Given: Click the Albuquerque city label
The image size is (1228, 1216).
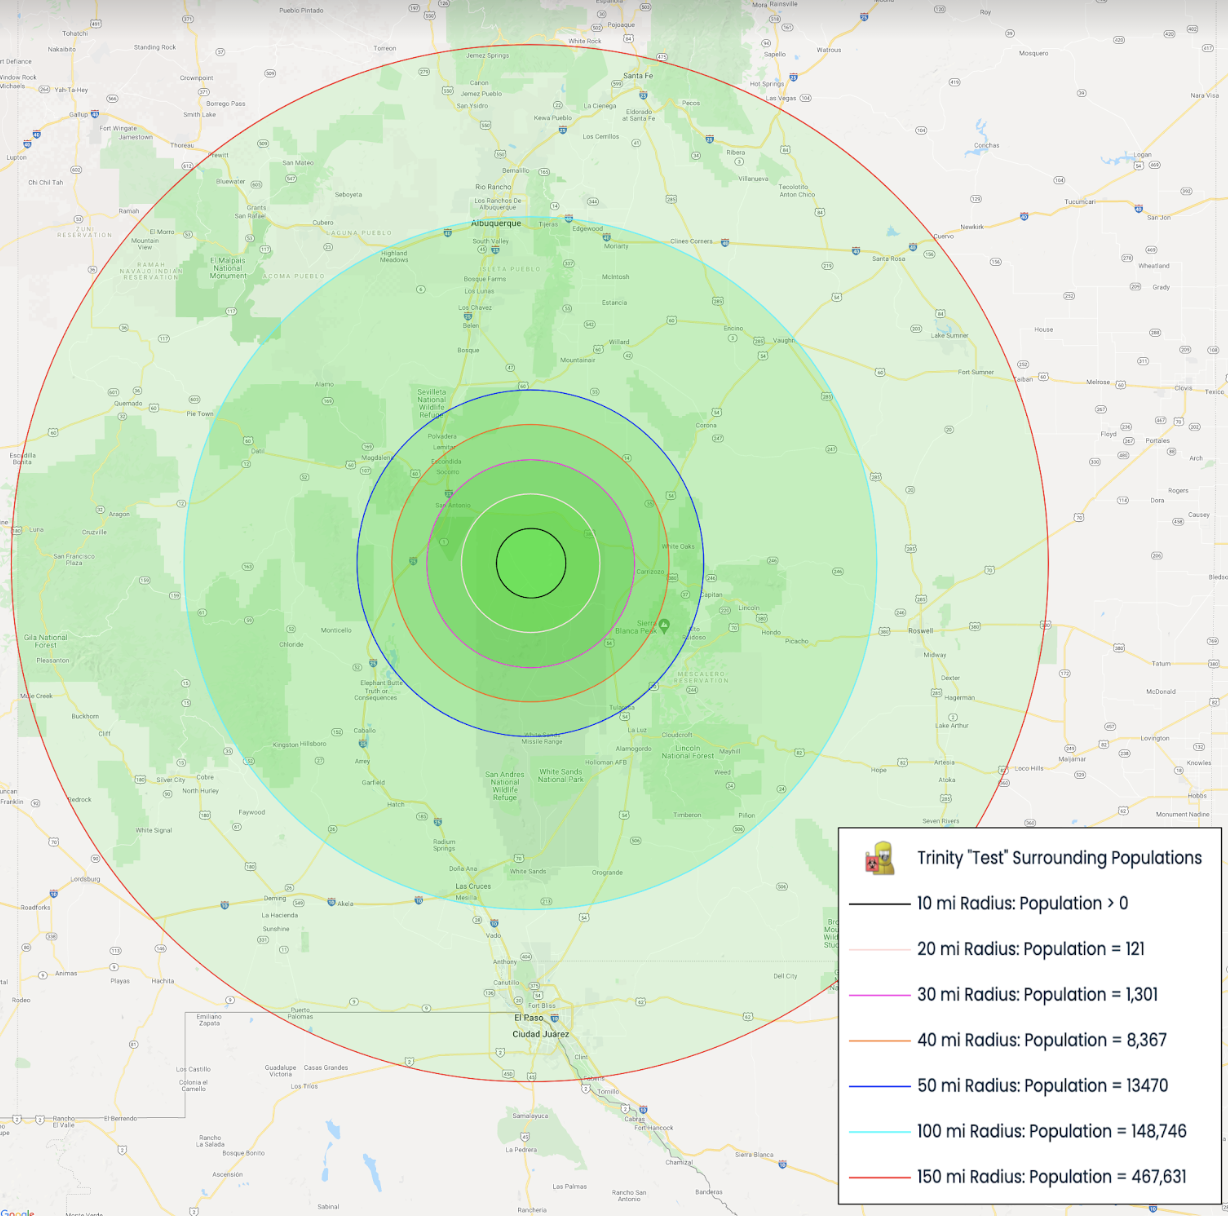Looking at the screenshot, I should tap(496, 224).
